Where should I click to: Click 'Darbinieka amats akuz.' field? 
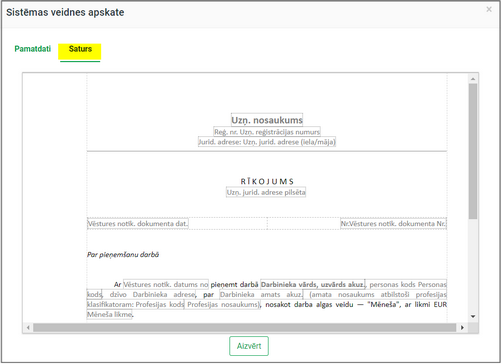pyautogui.click(x=261, y=294)
